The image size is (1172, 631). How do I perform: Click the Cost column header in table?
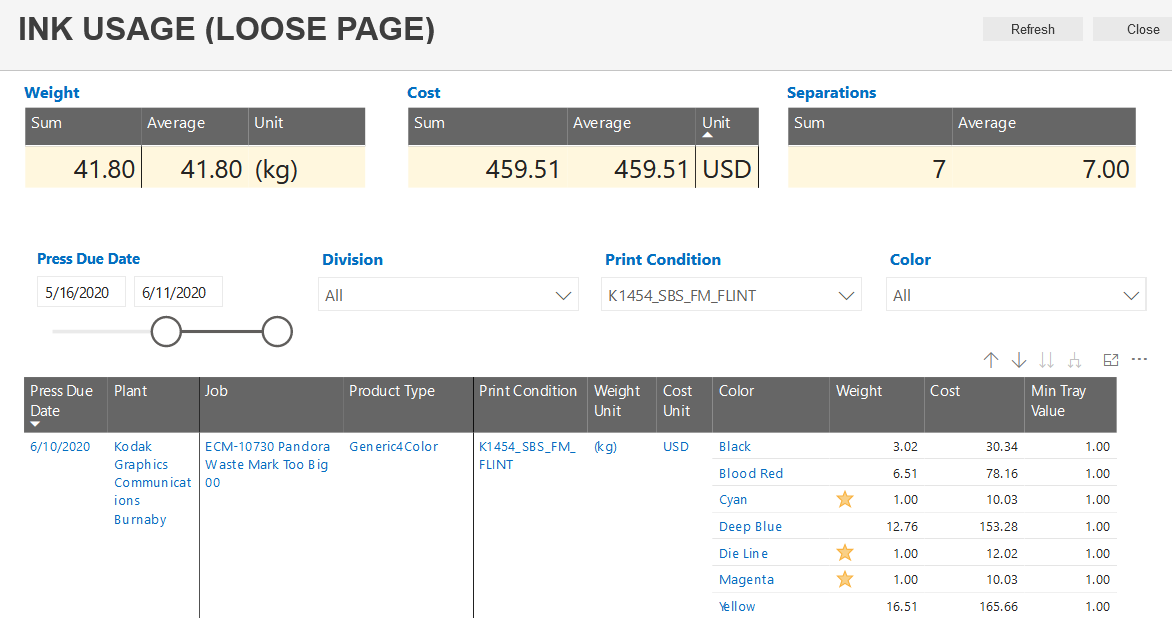pos(945,392)
